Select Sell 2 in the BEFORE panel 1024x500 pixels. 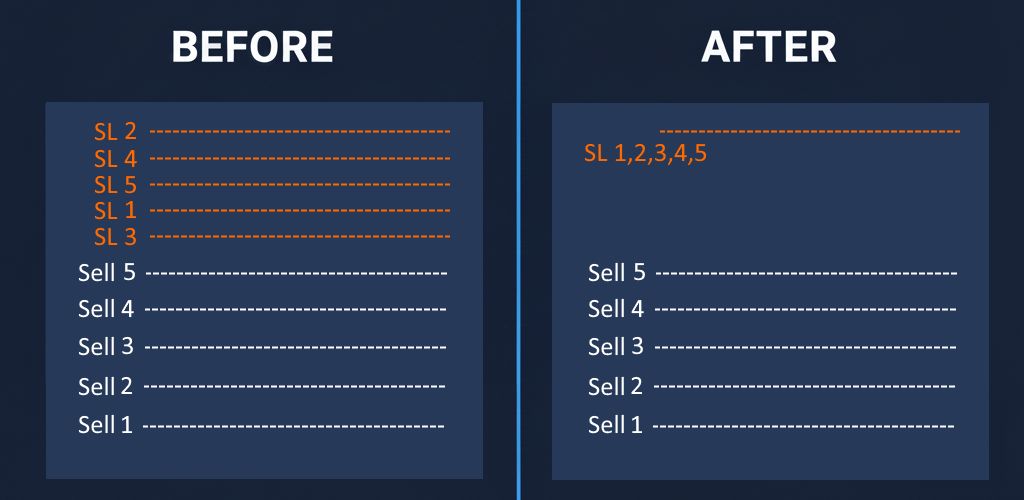106,386
